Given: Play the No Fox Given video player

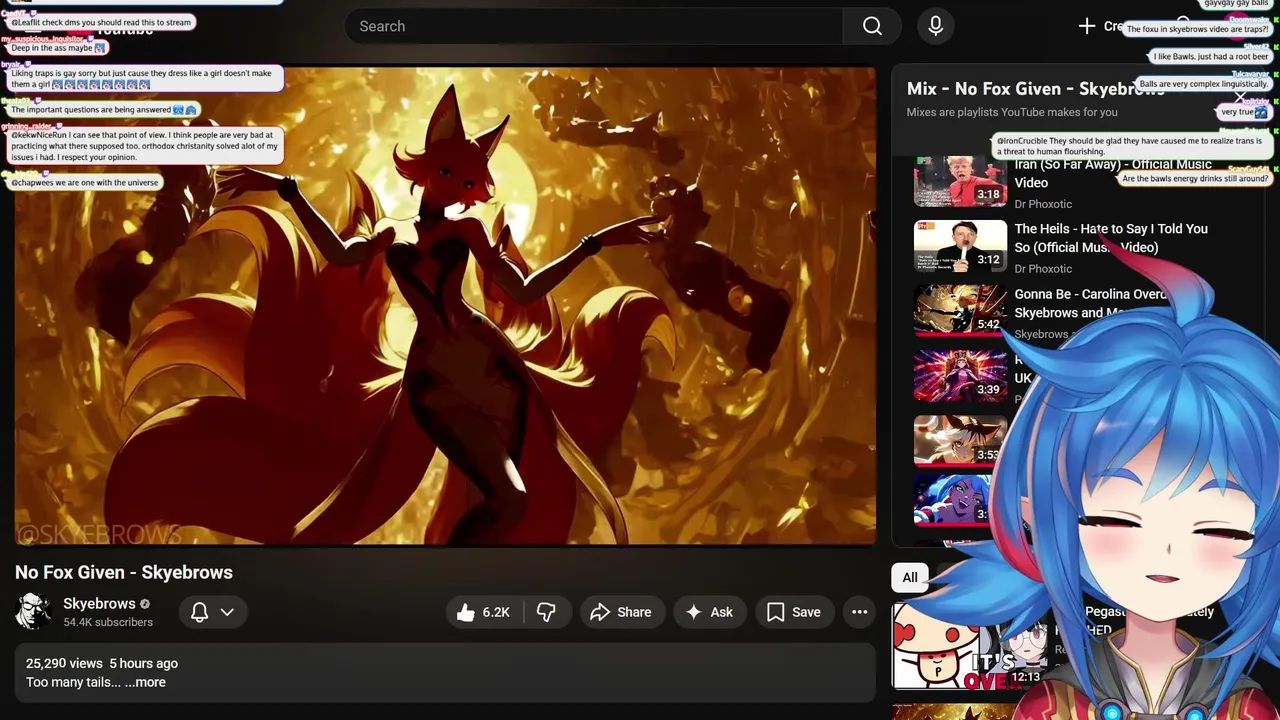Looking at the screenshot, I should (445, 306).
